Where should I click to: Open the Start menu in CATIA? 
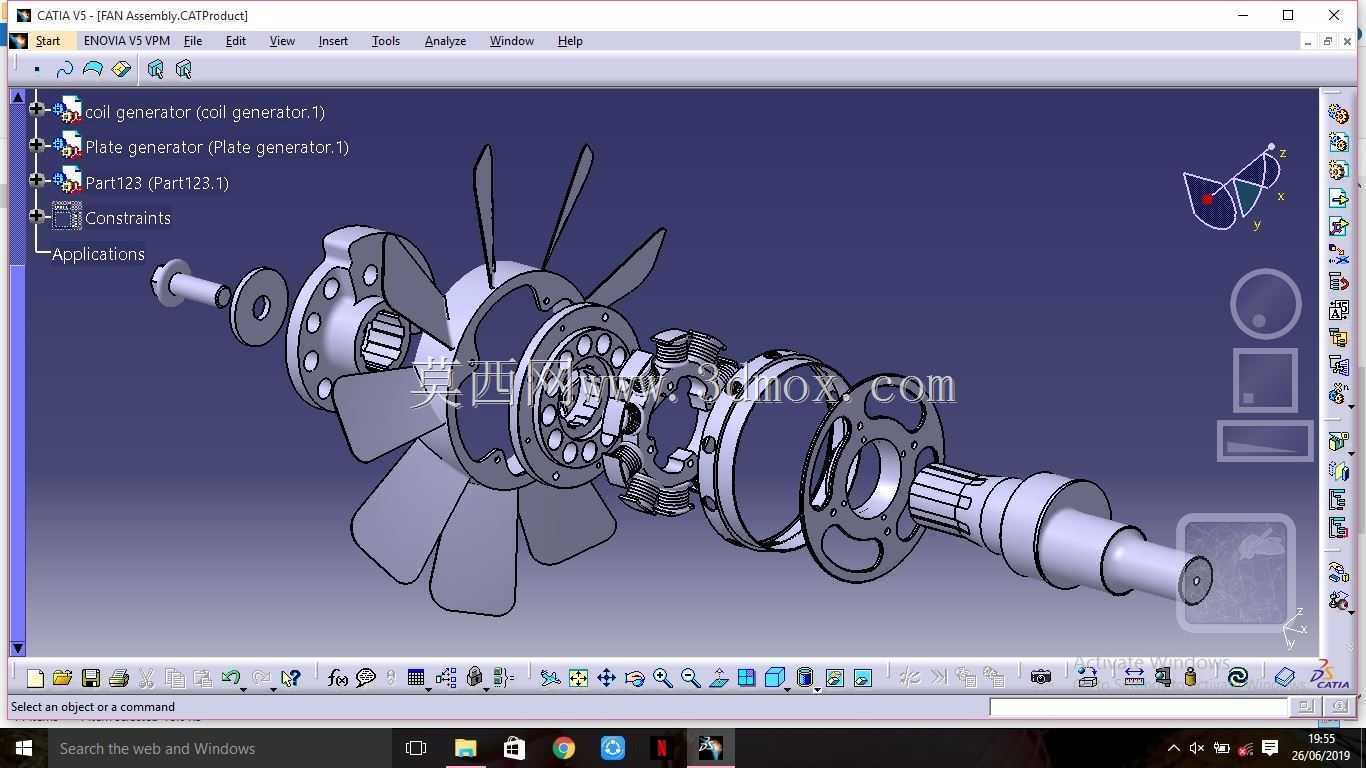48,41
